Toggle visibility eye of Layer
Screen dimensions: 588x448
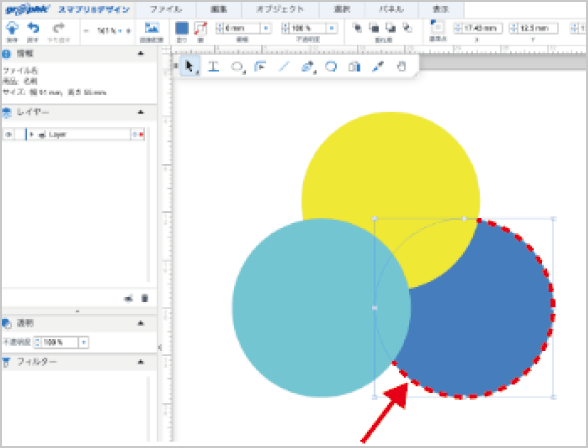tap(9, 134)
